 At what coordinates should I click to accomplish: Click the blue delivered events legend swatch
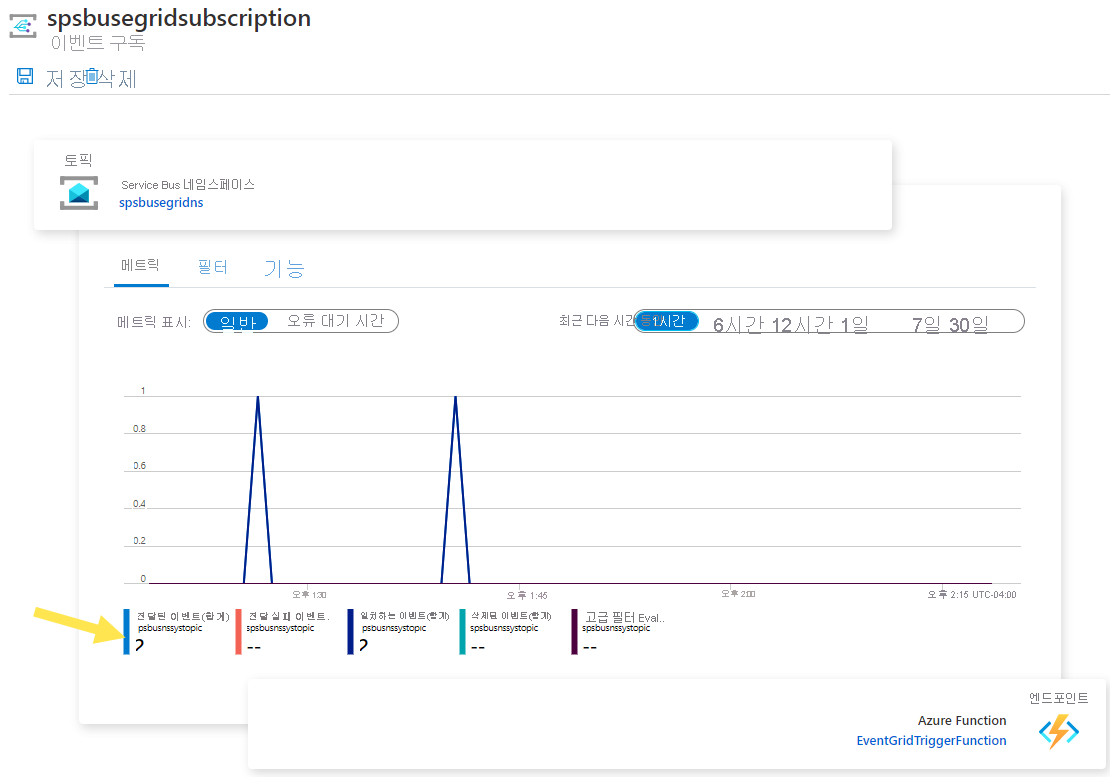tap(127, 631)
